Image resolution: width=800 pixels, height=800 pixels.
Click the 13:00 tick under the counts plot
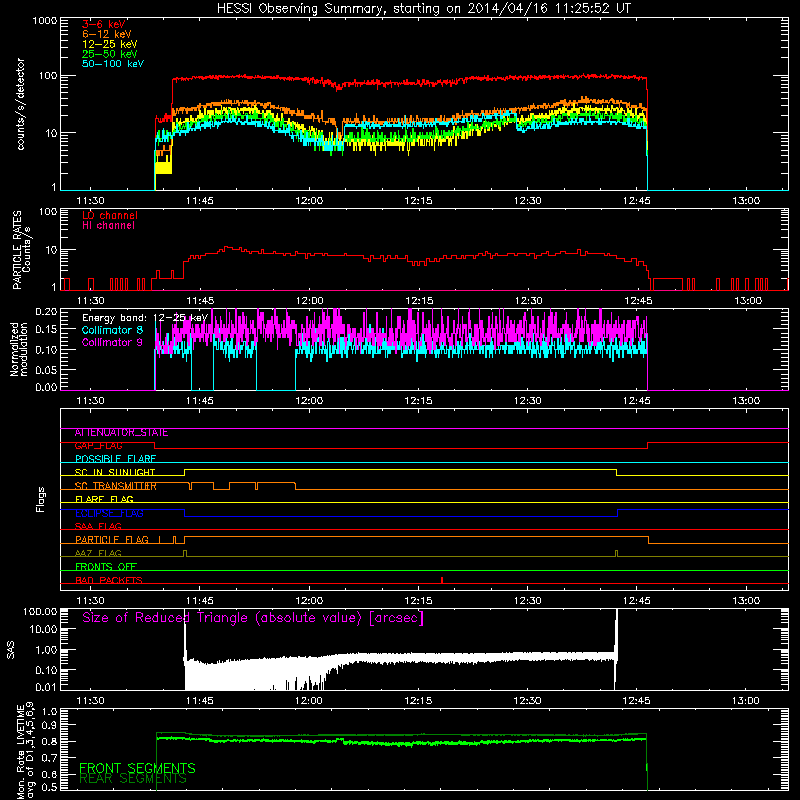point(746,201)
